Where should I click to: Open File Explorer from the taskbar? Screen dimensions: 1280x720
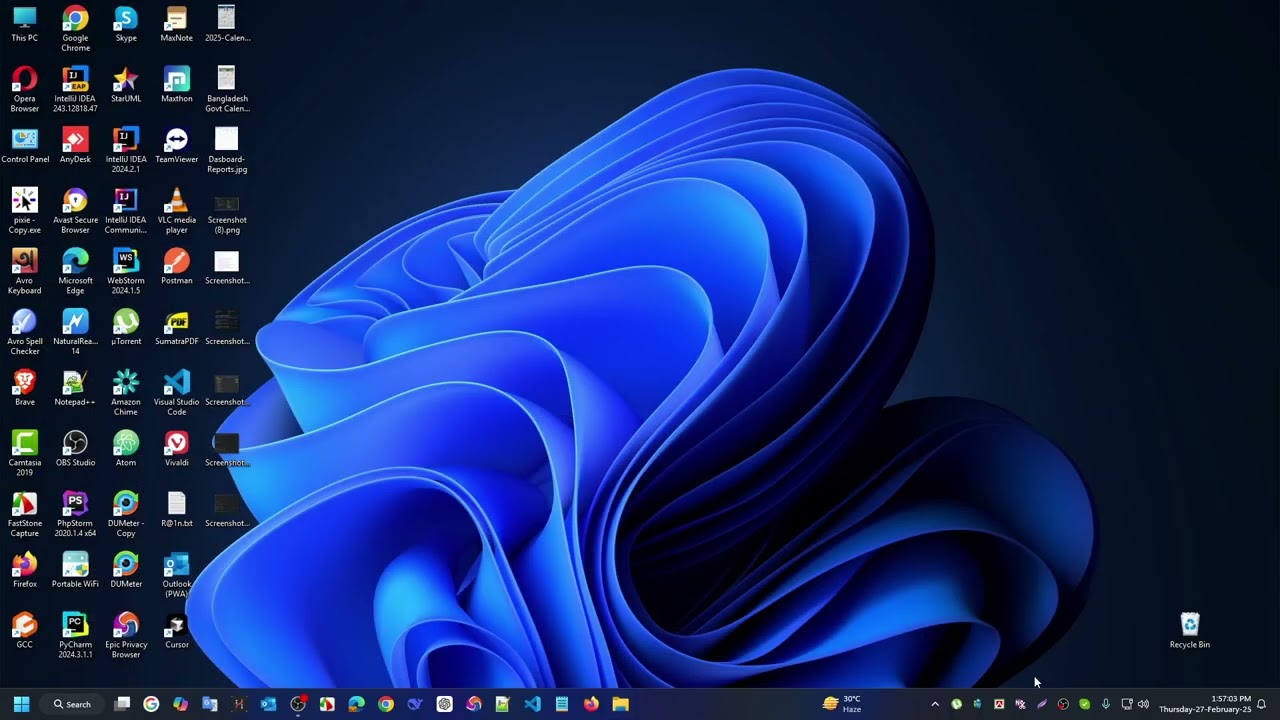pos(620,704)
